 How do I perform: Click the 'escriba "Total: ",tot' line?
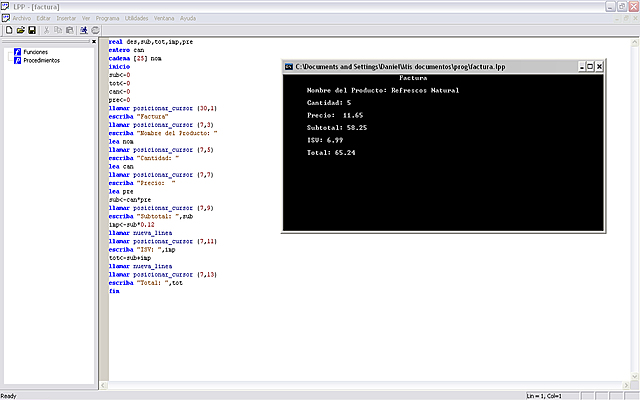tap(146, 283)
